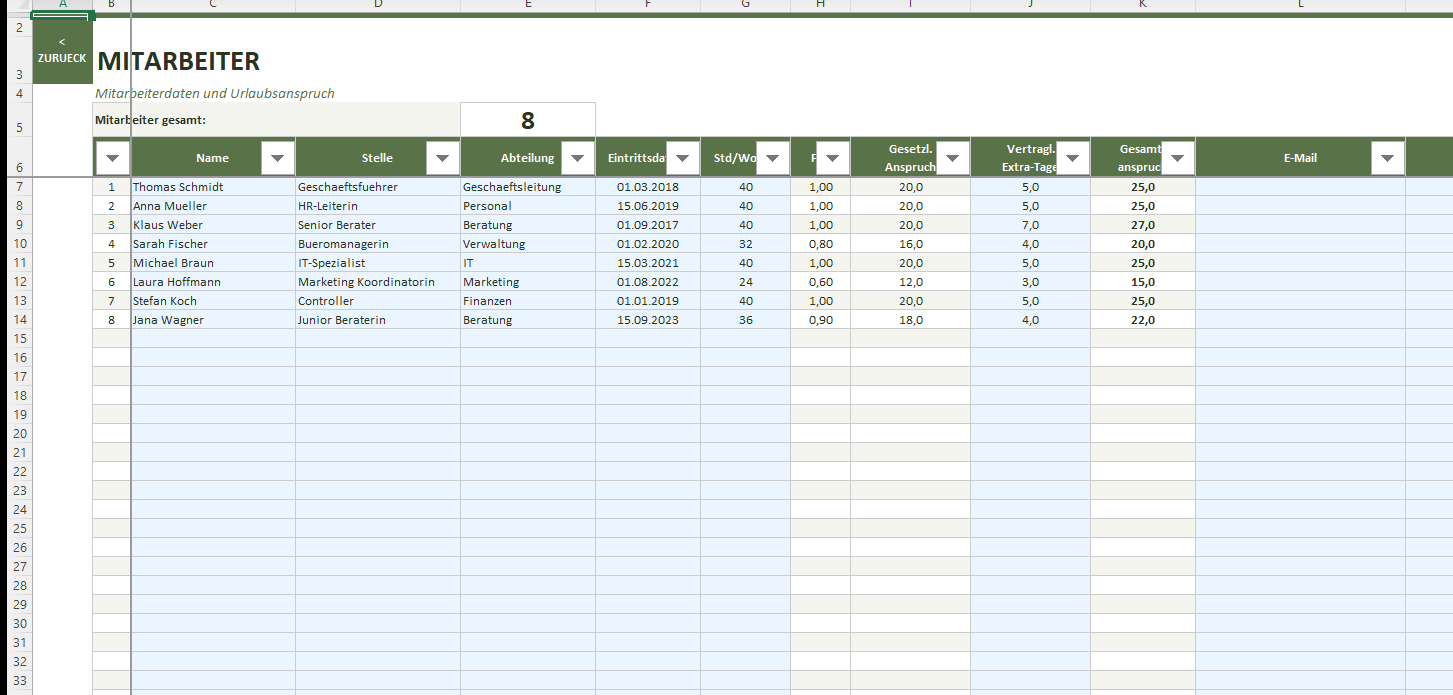Screen dimensions: 1453x695
Task: Open the E-Mail column filter dropdown
Action: (1387, 158)
